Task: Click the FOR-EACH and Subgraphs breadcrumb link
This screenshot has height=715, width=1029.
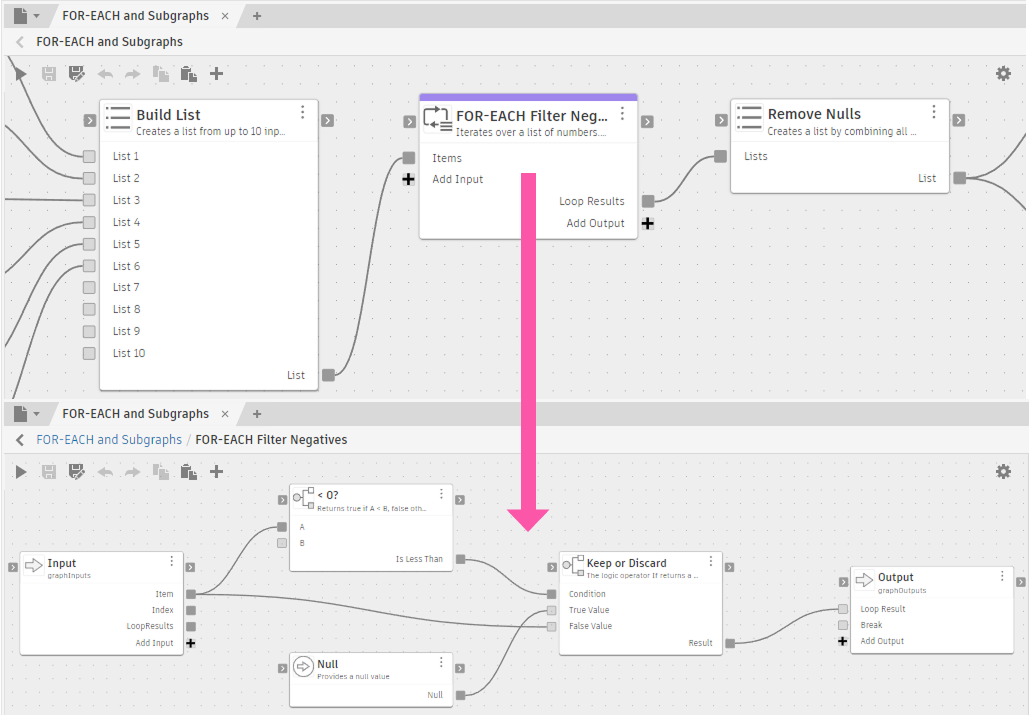Action: coord(109,439)
